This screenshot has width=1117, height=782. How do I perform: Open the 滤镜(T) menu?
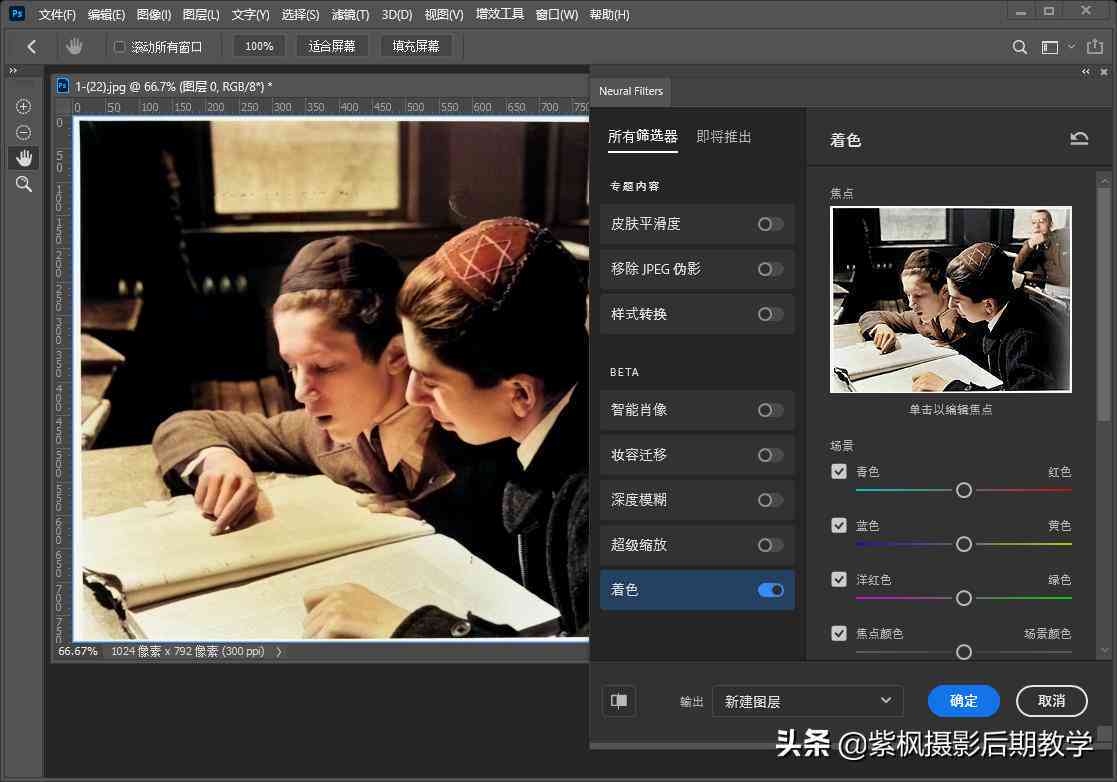pos(350,14)
